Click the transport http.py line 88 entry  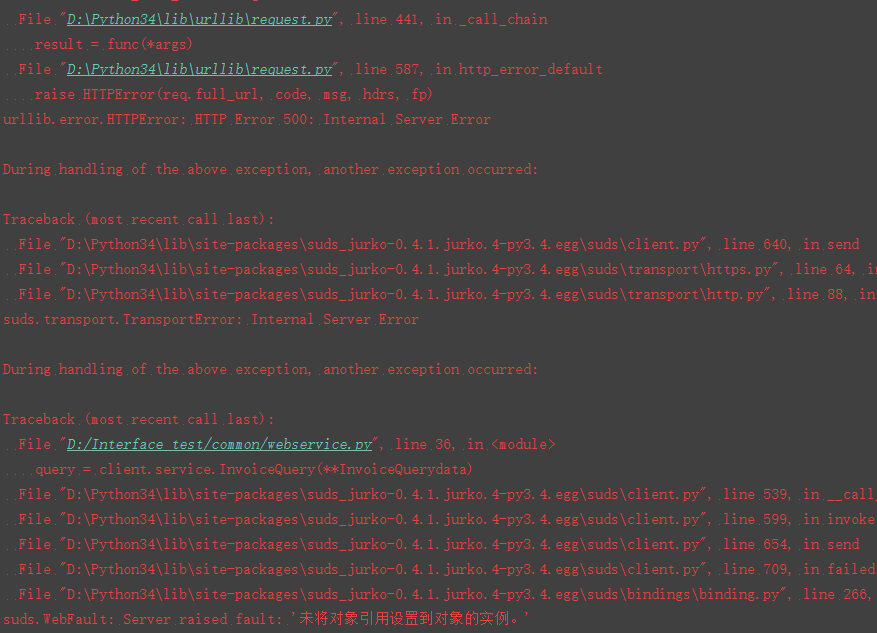447,295
